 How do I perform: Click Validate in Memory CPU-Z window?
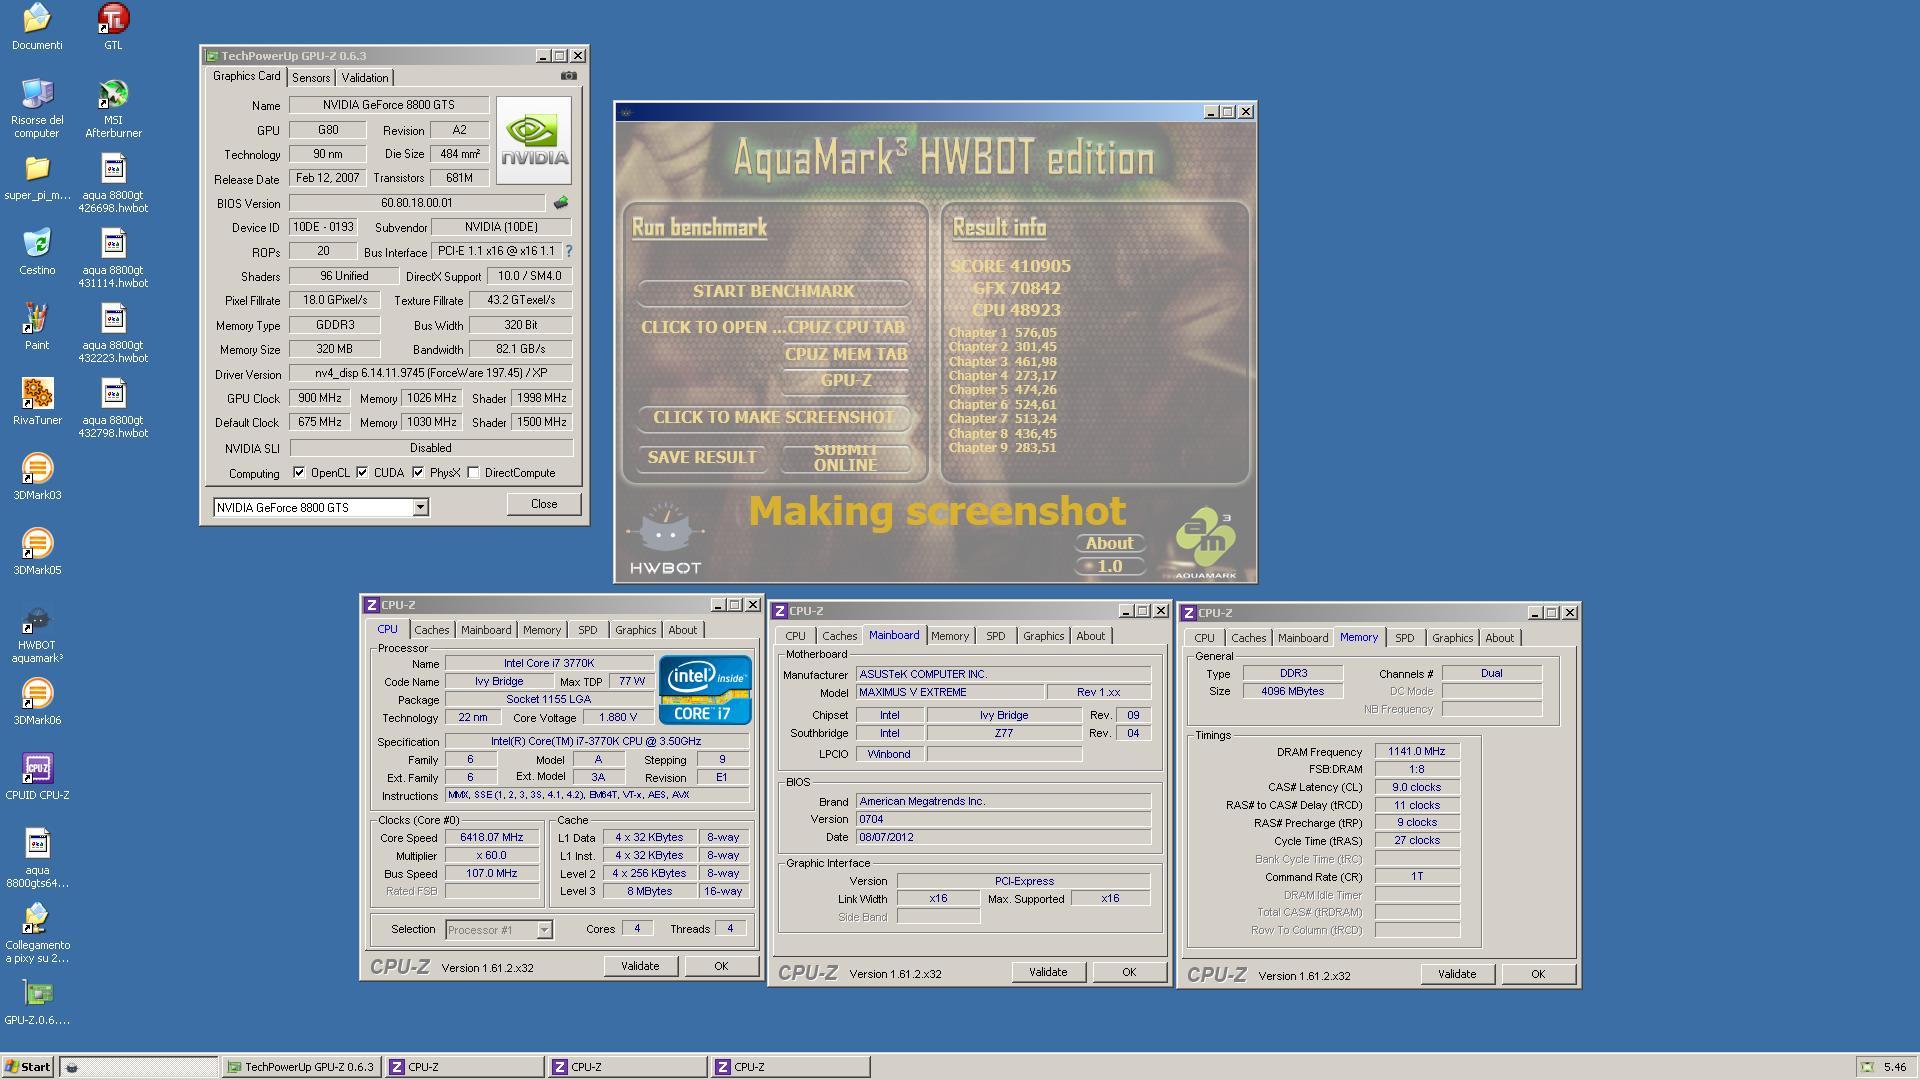pos(1457,974)
